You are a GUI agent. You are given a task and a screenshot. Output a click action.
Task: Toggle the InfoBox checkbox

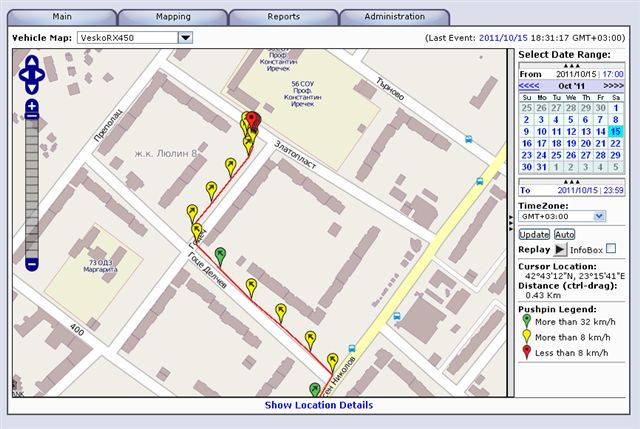click(x=610, y=249)
